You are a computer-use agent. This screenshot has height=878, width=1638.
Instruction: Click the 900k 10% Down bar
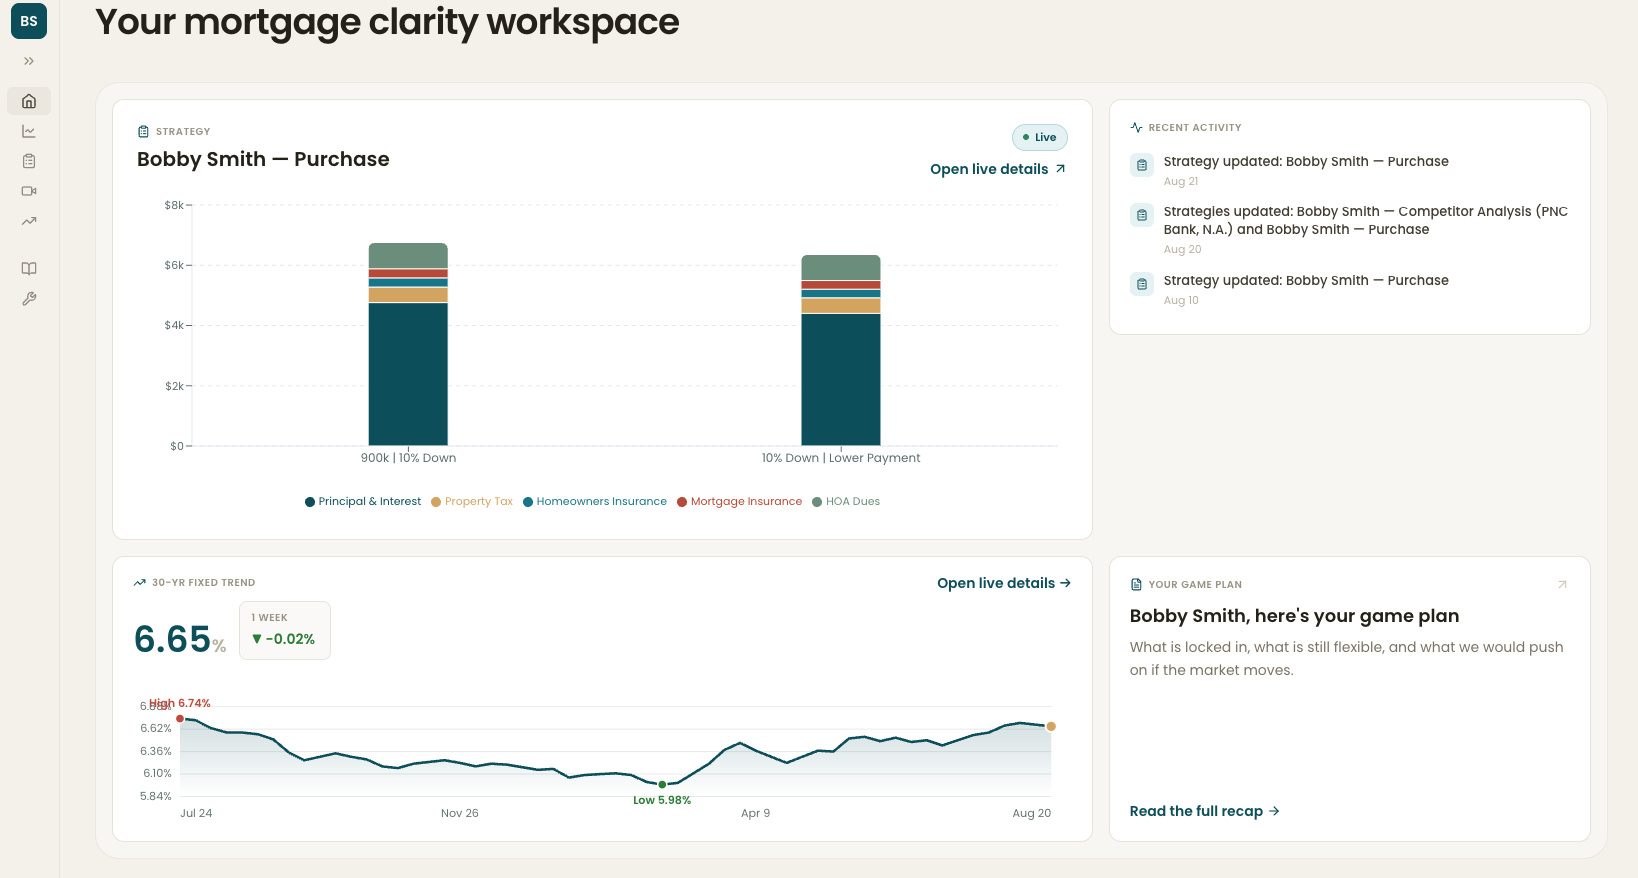point(408,344)
